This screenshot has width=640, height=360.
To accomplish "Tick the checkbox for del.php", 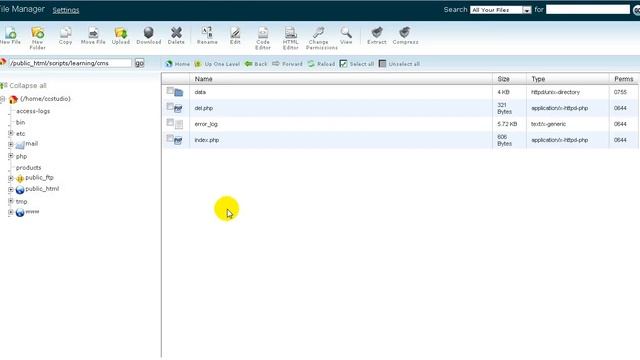I will (x=170, y=107).
